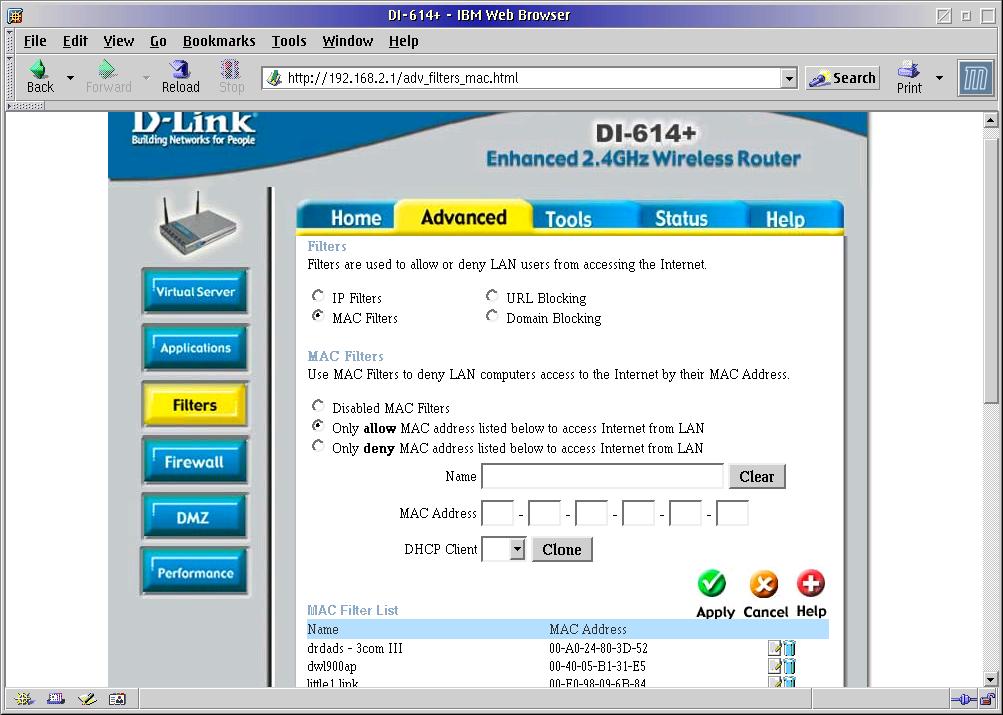Select the IP Filters radio button
Screen dimensions: 1003x715
(318, 295)
